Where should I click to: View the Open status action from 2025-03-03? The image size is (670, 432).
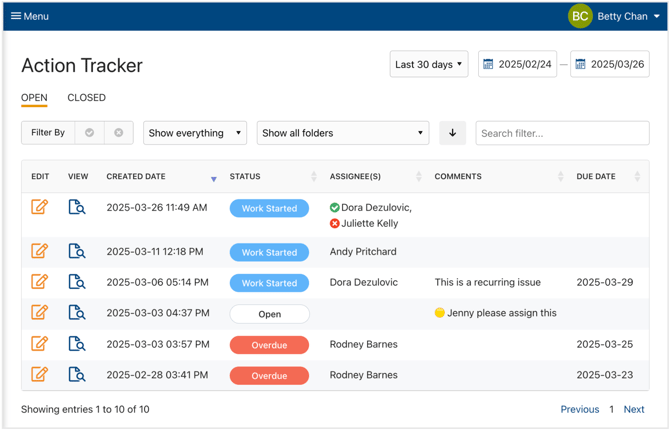(x=77, y=313)
